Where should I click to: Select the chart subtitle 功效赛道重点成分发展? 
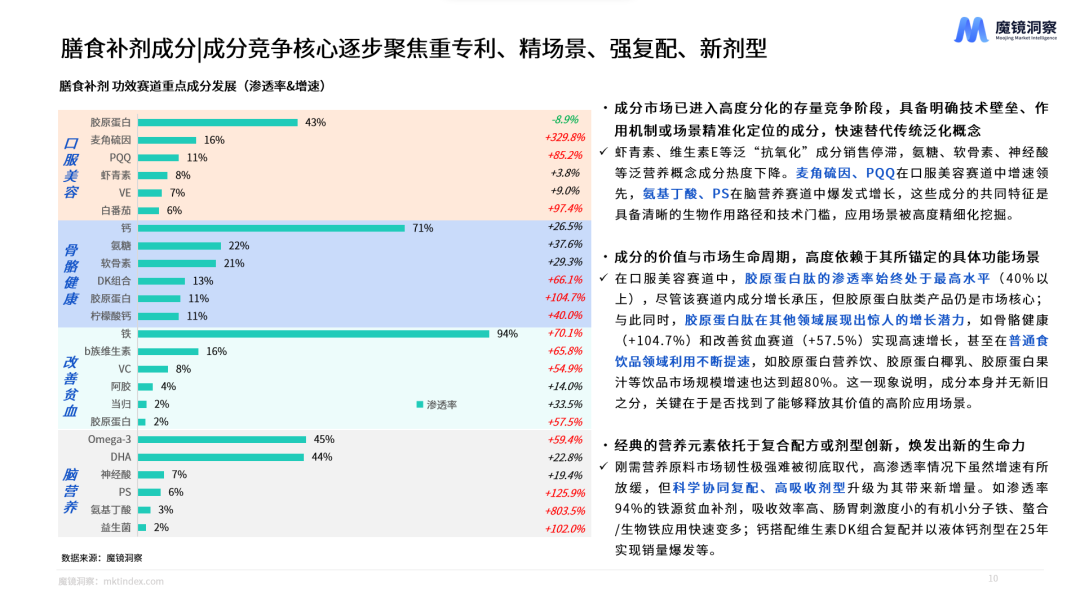coord(174,86)
